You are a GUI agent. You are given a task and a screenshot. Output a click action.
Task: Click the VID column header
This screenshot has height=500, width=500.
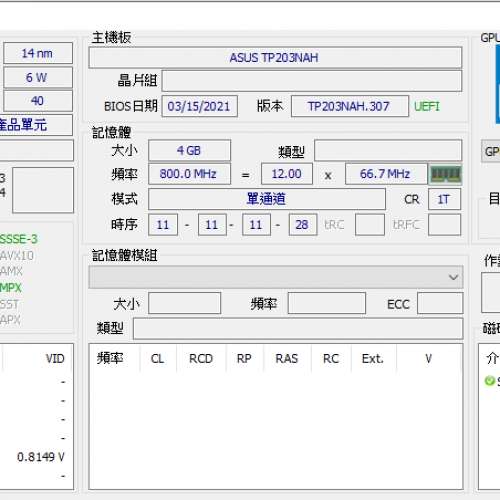pyautogui.click(x=55, y=359)
